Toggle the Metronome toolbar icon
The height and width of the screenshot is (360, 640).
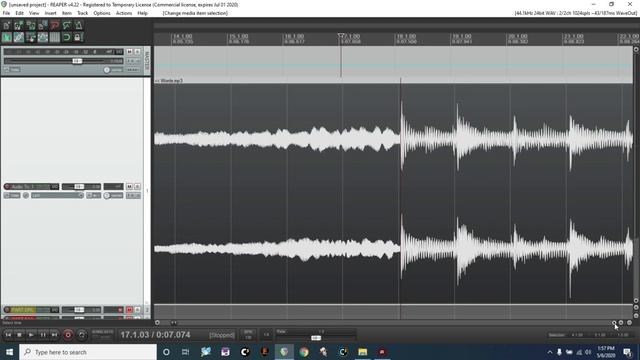pyautogui.click(x=78, y=25)
